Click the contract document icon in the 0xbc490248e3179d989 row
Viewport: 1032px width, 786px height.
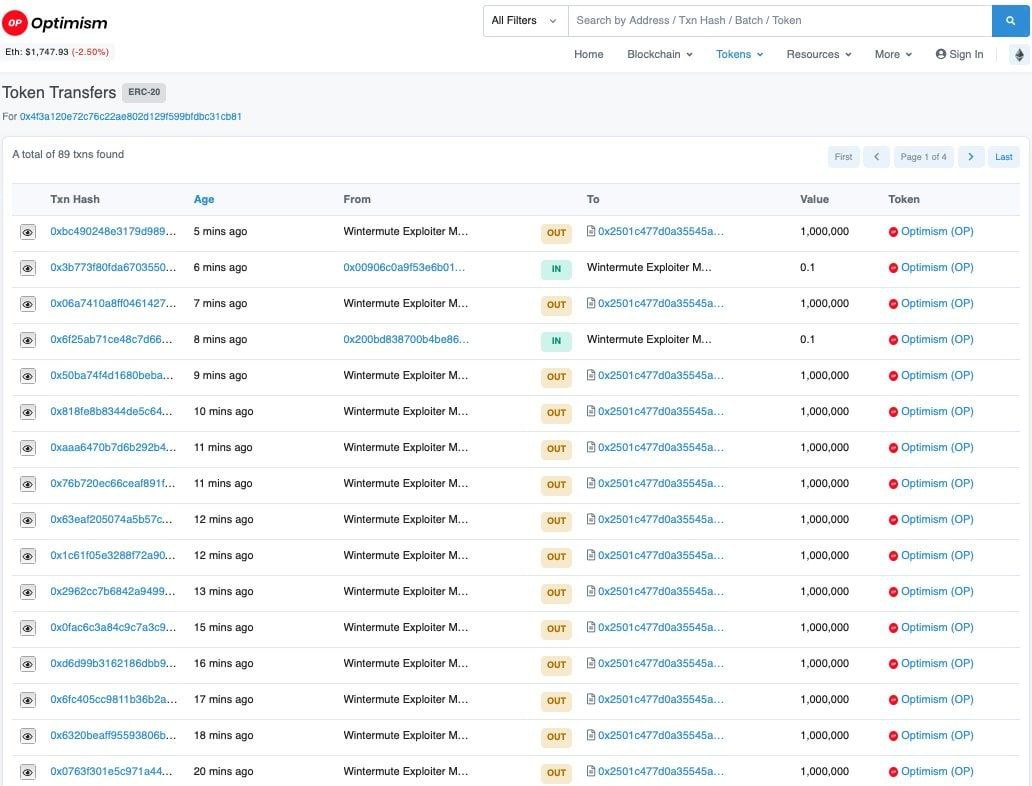(x=591, y=231)
